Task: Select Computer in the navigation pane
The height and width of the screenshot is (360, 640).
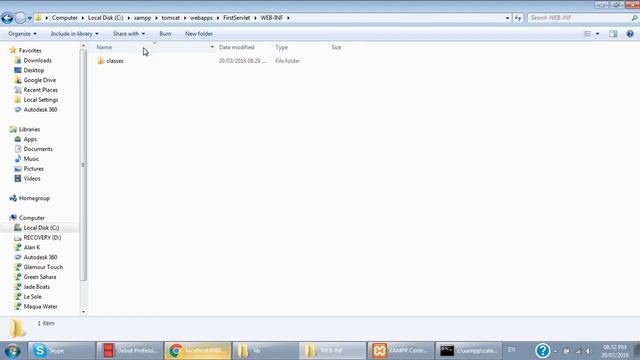Action: [31, 218]
